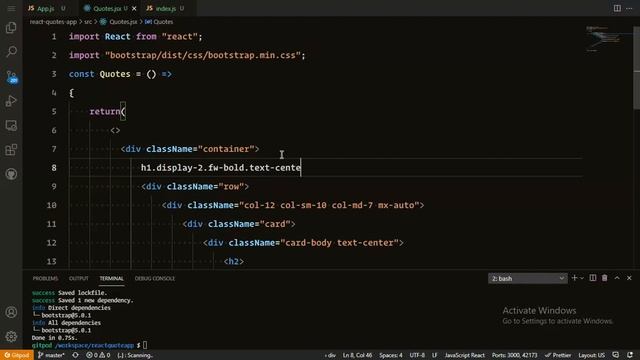Open editor More Actions ellipsis
This screenshot has width=640, height=360.
pyautogui.click(x=629, y=8)
